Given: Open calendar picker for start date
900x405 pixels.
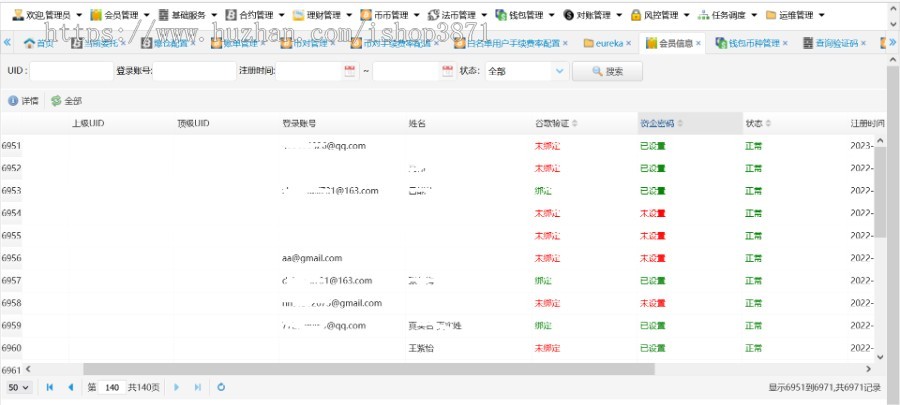Looking at the screenshot, I should (350, 71).
